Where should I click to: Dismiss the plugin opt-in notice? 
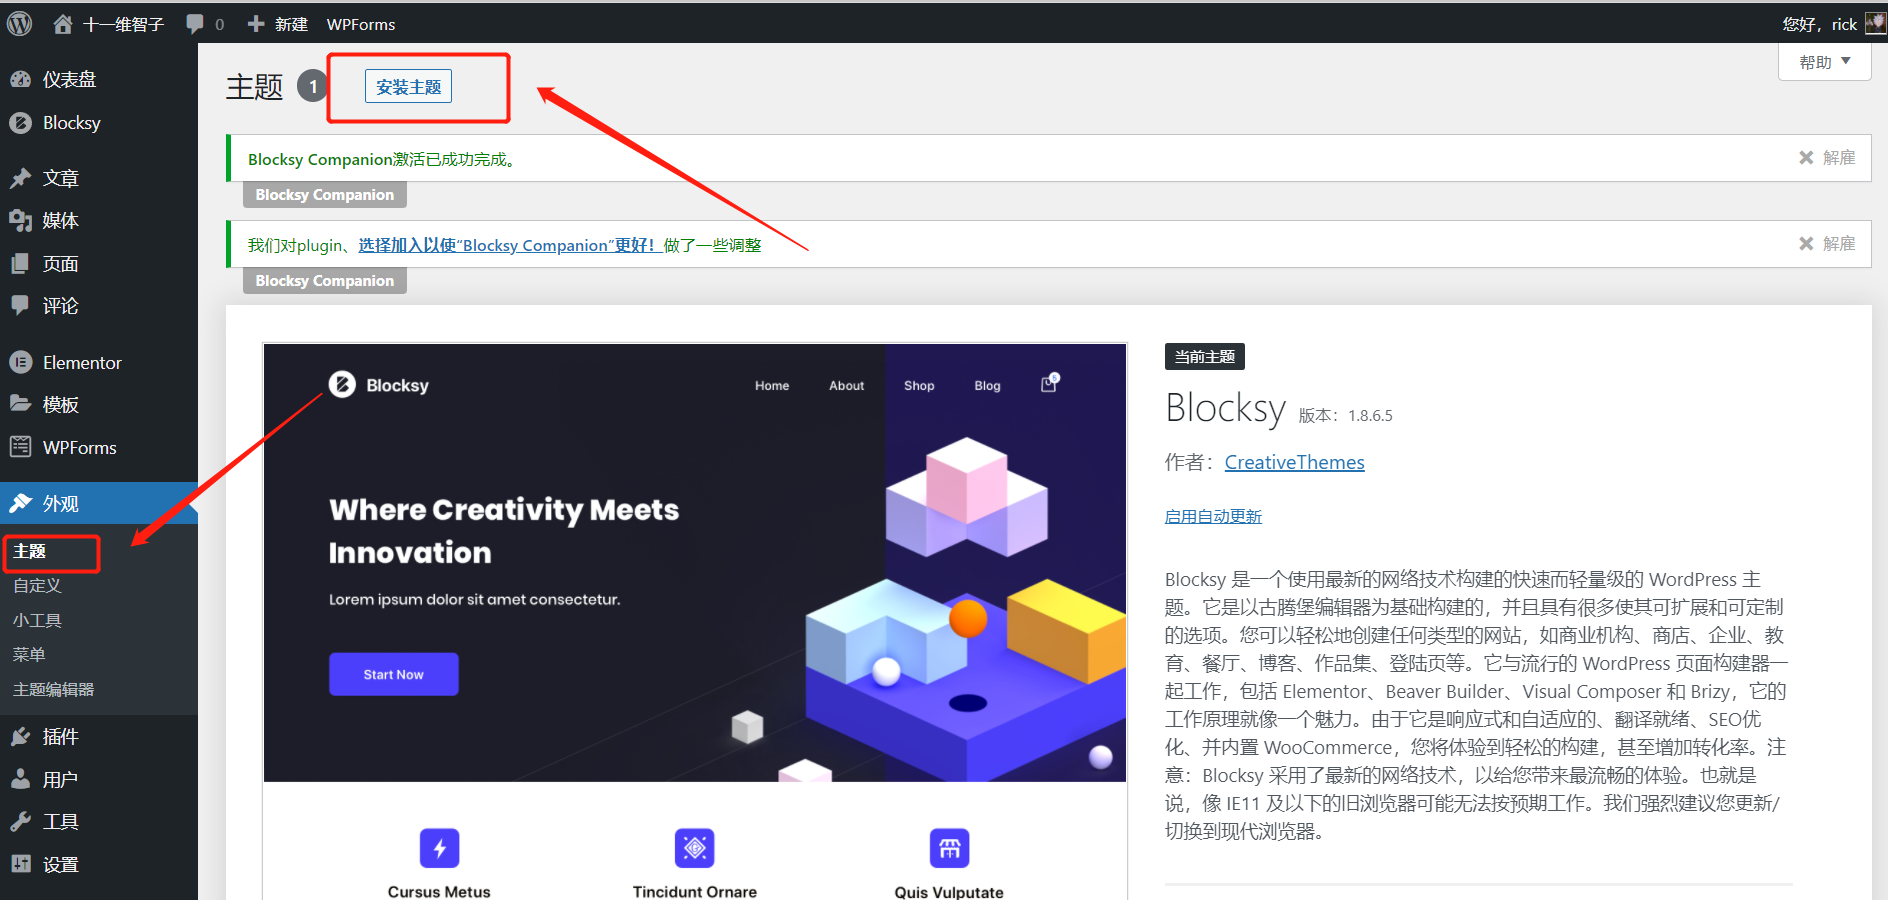point(1827,244)
